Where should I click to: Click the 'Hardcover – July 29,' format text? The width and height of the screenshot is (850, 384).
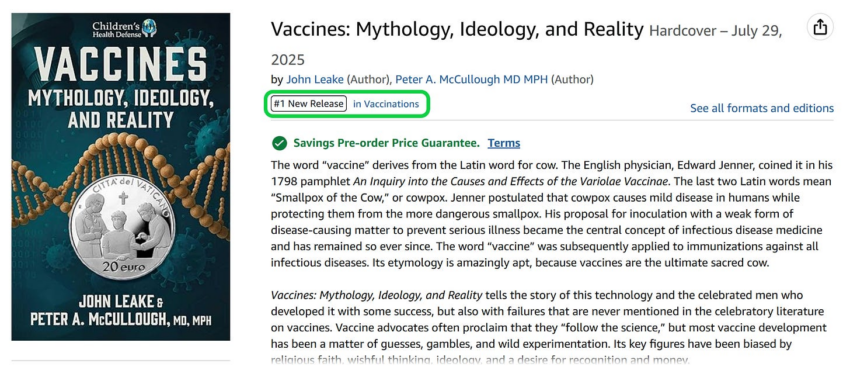[716, 31]
